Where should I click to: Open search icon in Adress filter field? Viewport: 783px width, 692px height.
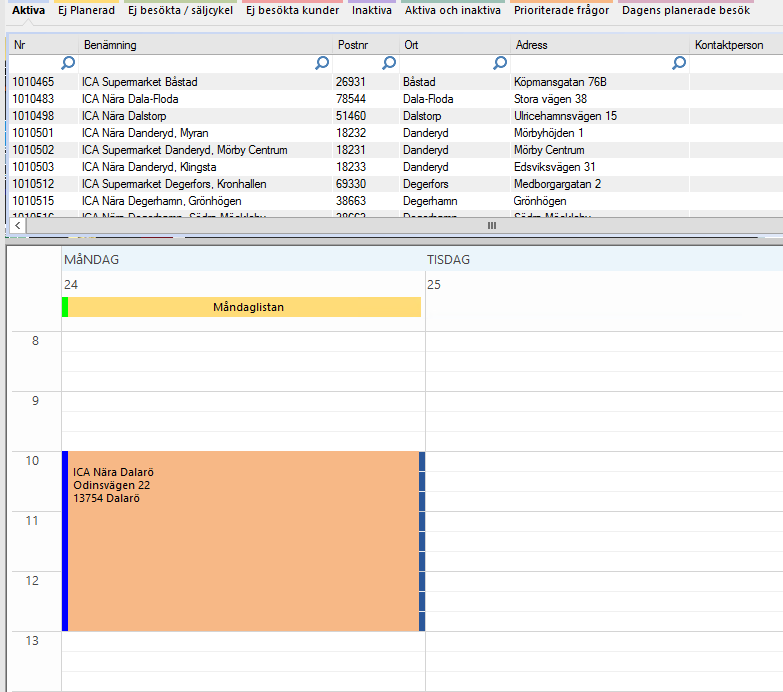(679, 63)
